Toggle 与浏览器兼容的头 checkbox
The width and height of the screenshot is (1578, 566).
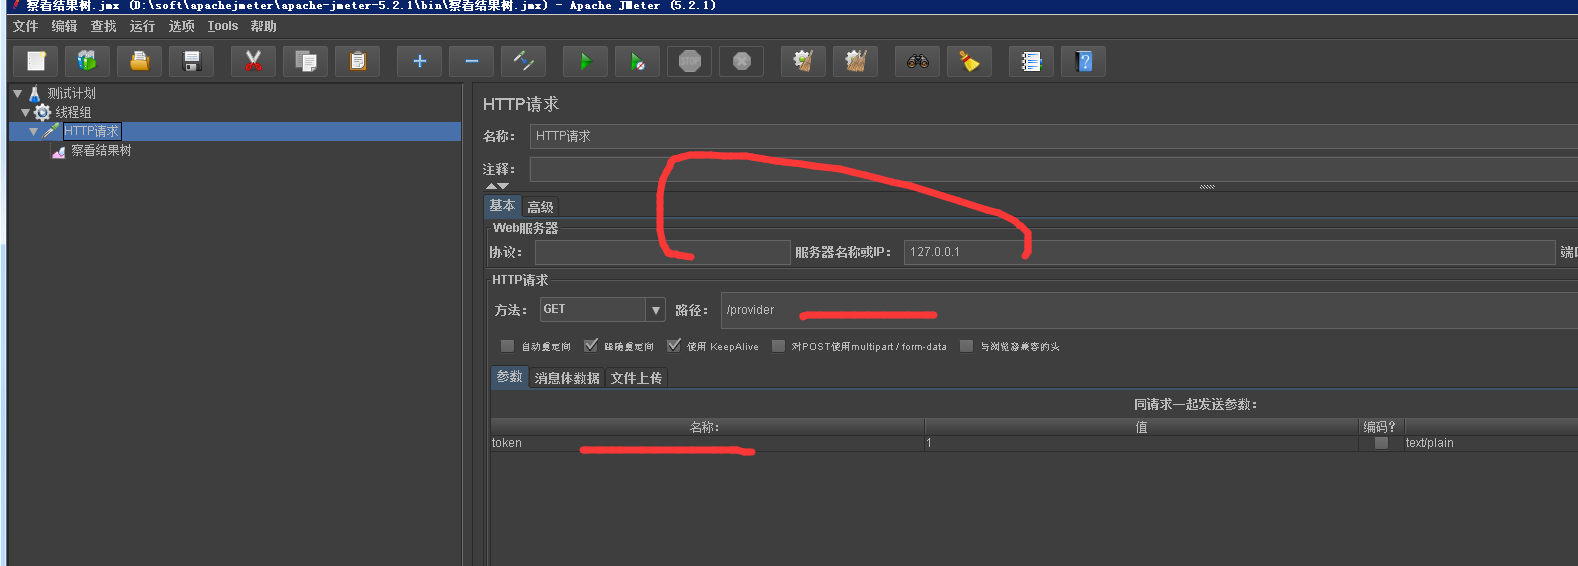point(966,346)
